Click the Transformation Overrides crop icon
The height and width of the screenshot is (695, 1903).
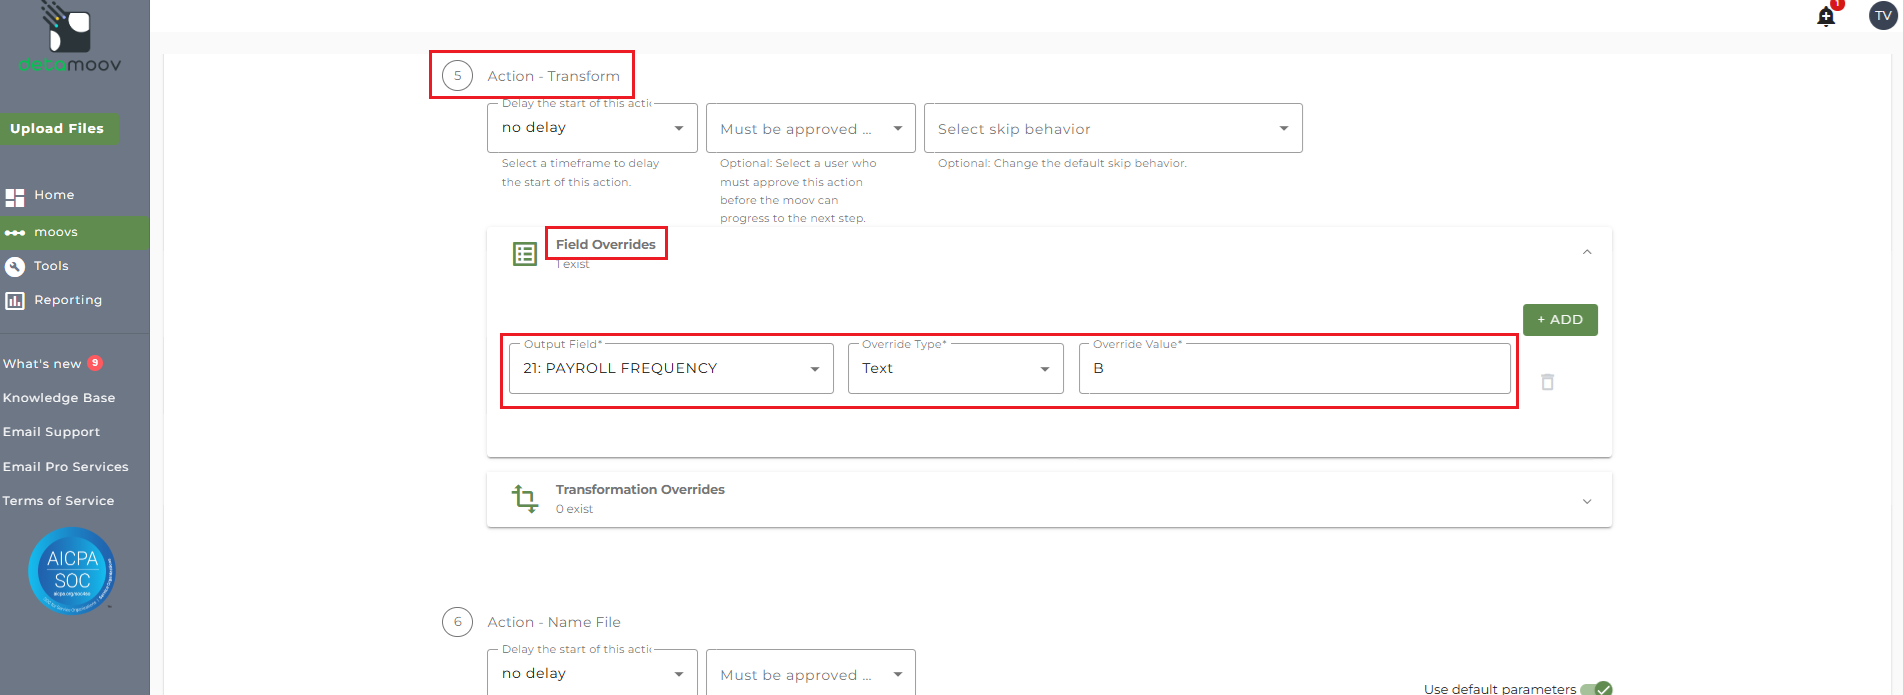525,498
